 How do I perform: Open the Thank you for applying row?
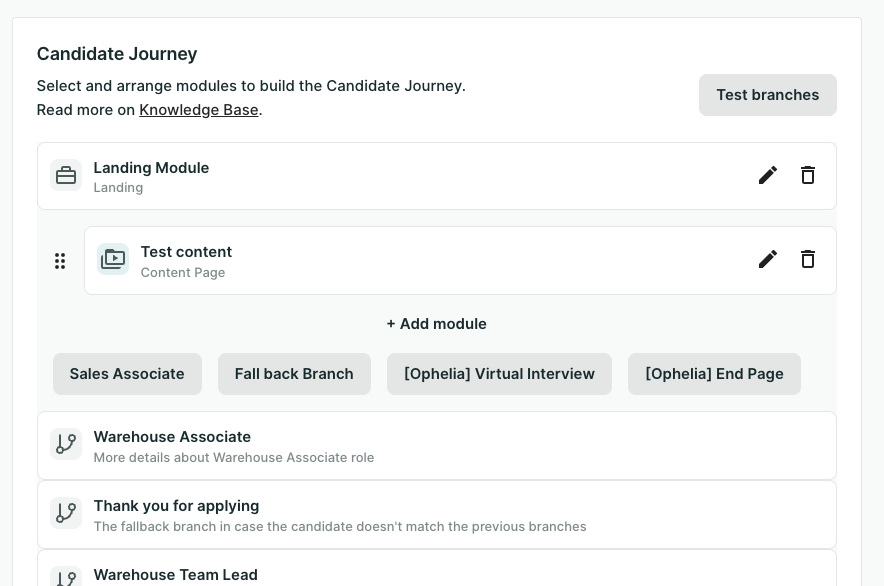point(436,514)
